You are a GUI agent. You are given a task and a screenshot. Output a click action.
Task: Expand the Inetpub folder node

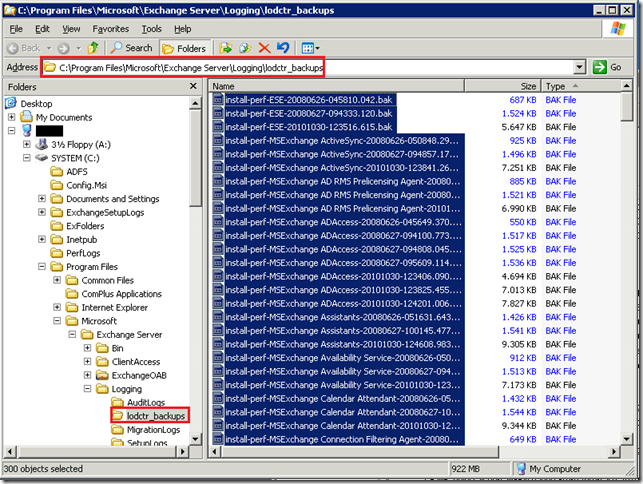coord(42,239)
